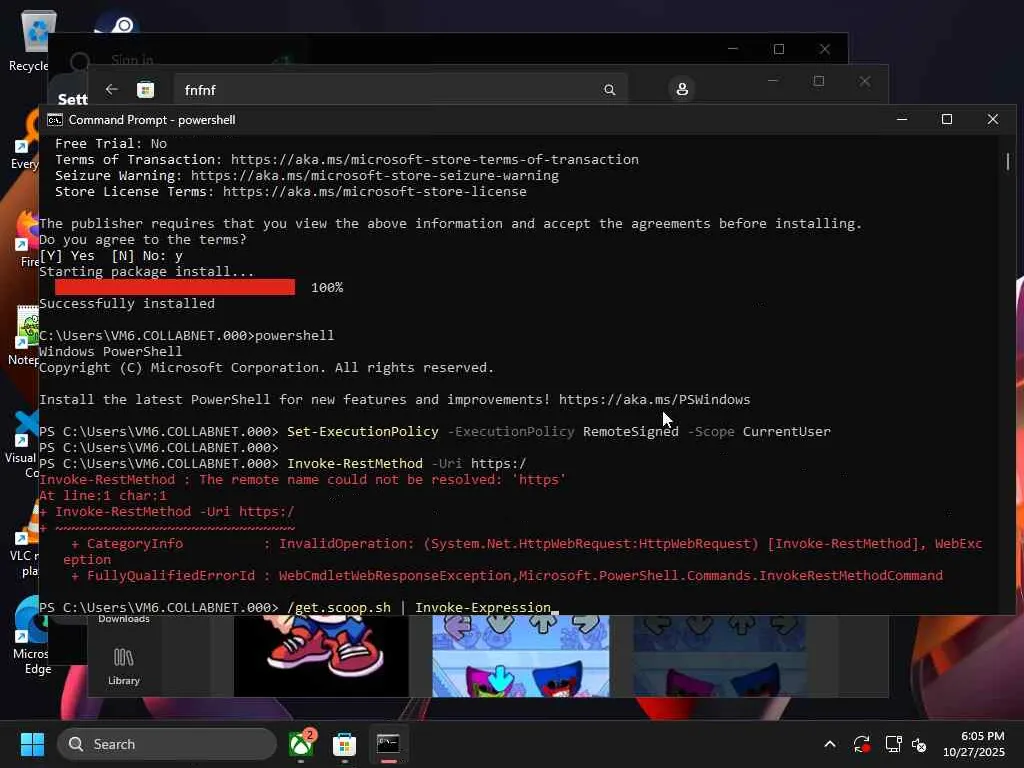Open the Notepad++ desktop shortcut

(25, 336)
